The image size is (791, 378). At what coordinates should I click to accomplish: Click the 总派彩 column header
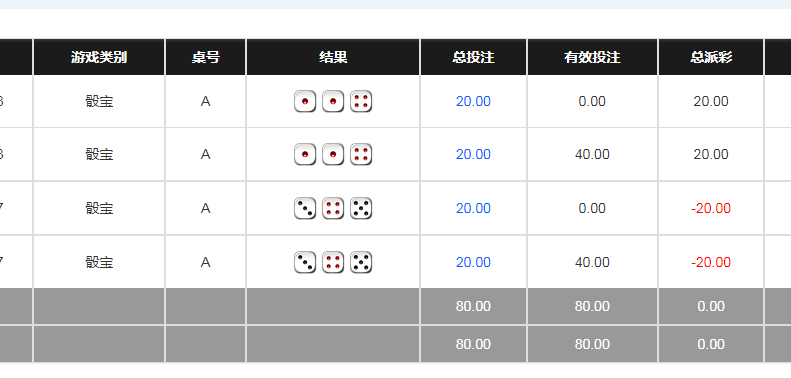pos(711,57)
